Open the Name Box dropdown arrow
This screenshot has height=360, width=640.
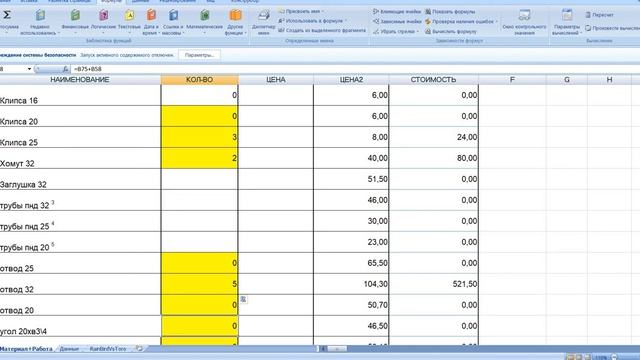click(29, 69)
